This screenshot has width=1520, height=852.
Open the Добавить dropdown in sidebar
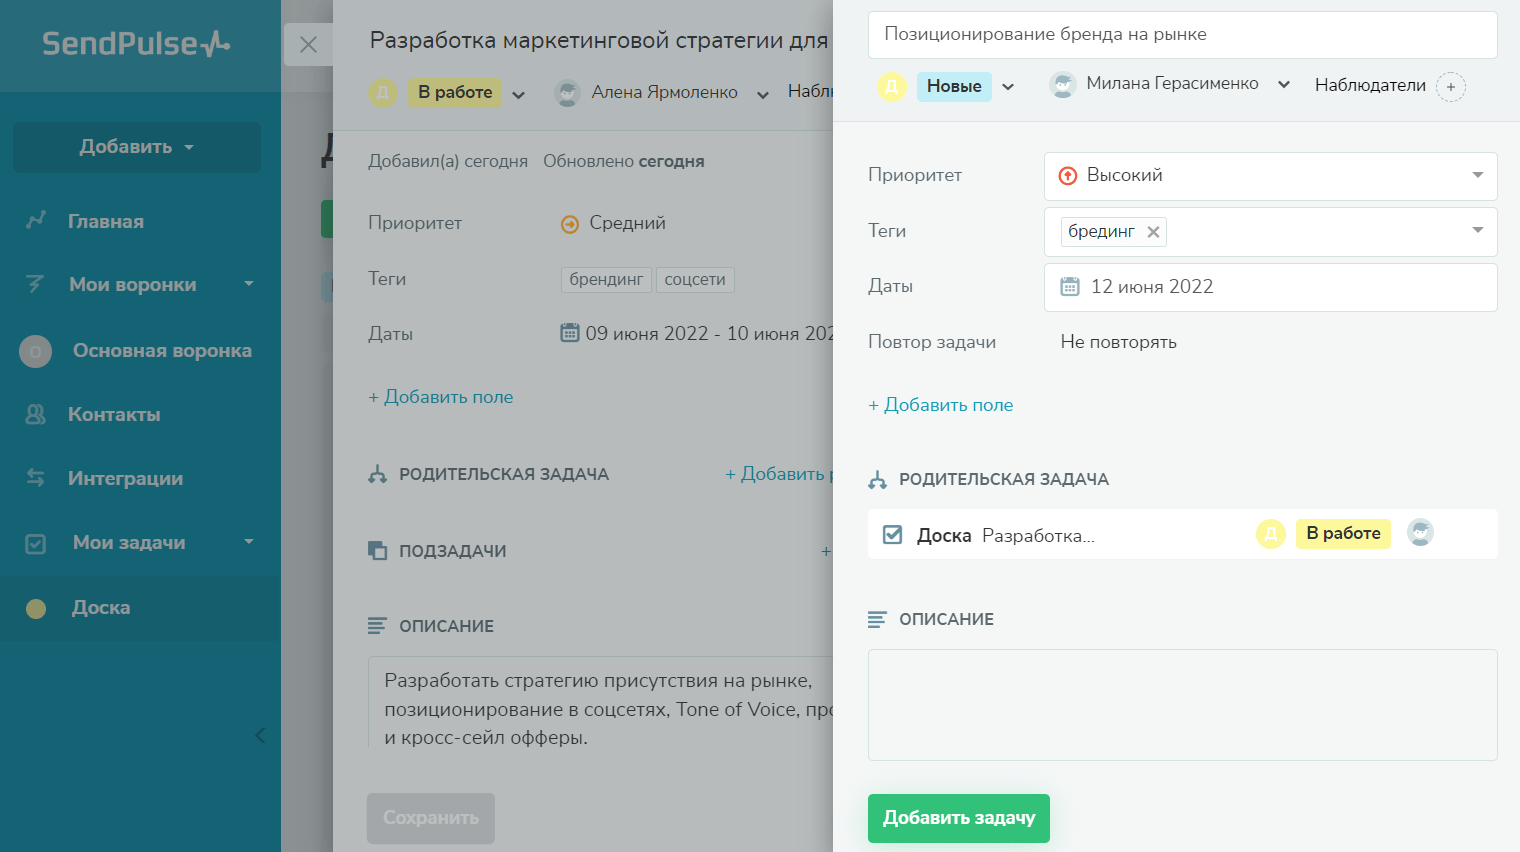tap(137, 147)
